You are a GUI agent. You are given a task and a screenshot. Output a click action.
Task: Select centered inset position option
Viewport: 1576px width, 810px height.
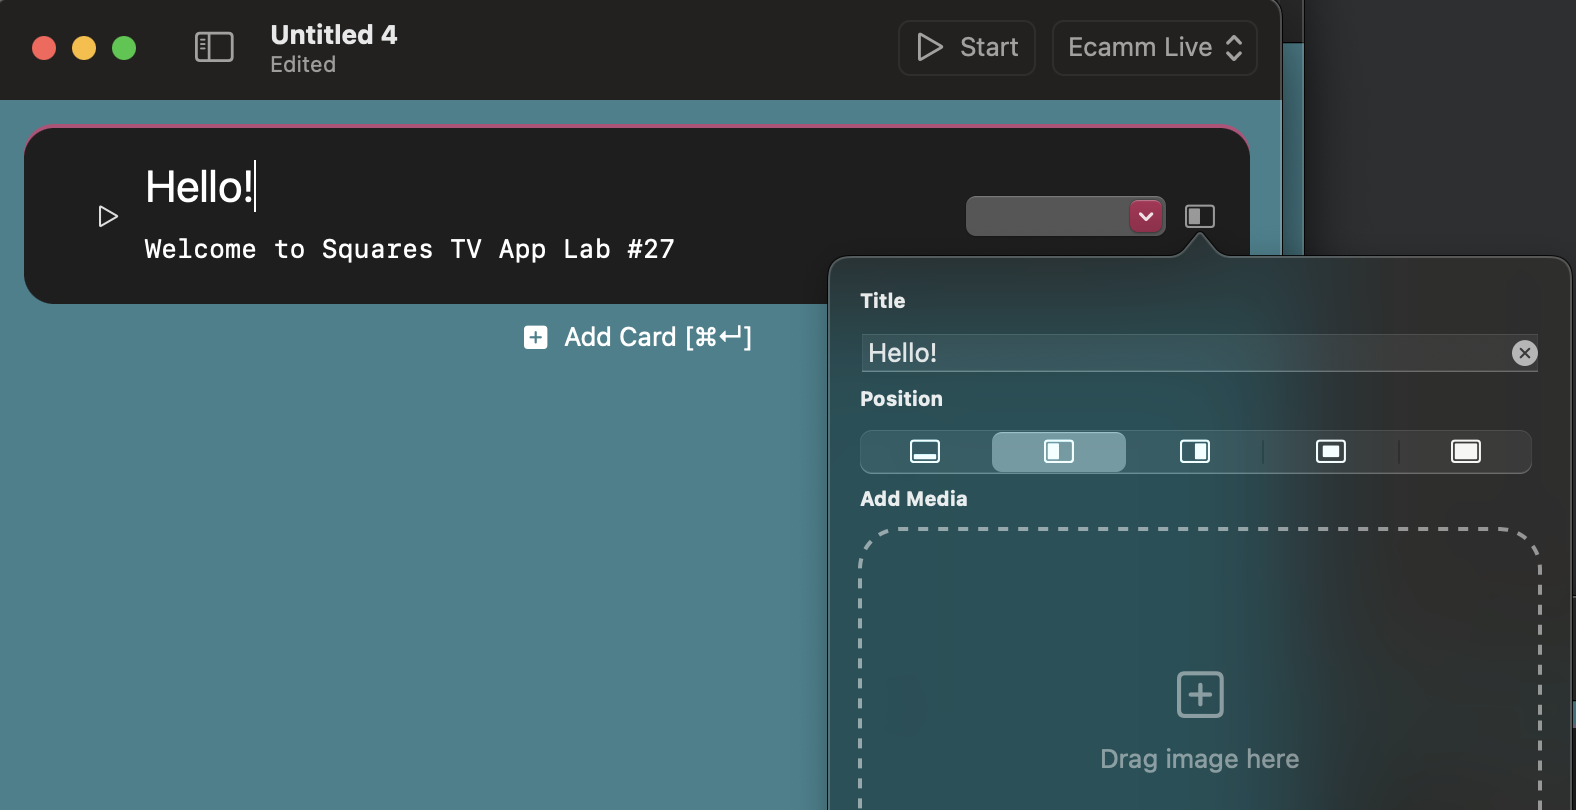tap(1330, 452)
